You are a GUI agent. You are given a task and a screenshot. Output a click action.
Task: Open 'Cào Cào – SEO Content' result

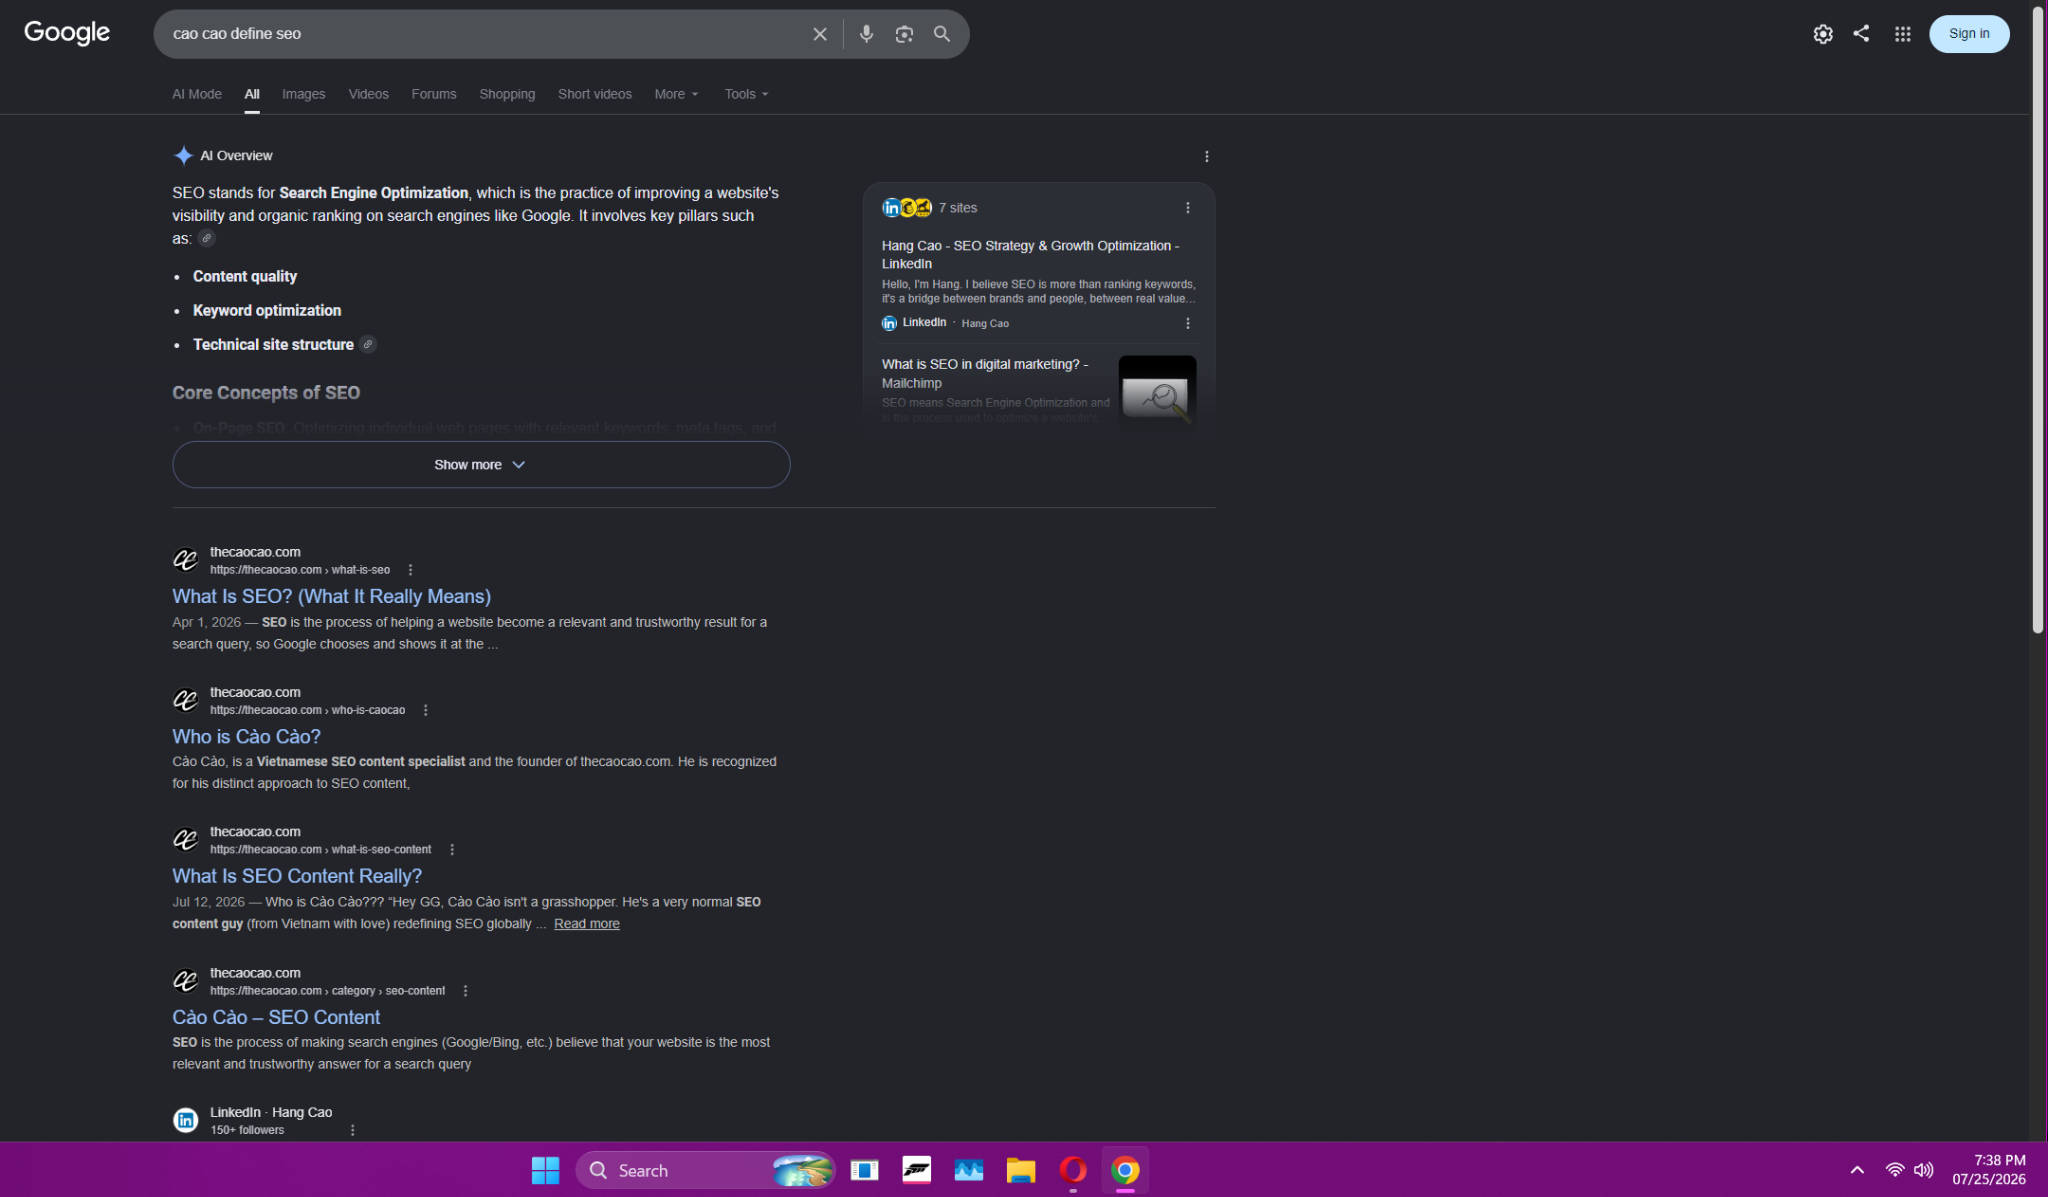(x=276, y=1017)
